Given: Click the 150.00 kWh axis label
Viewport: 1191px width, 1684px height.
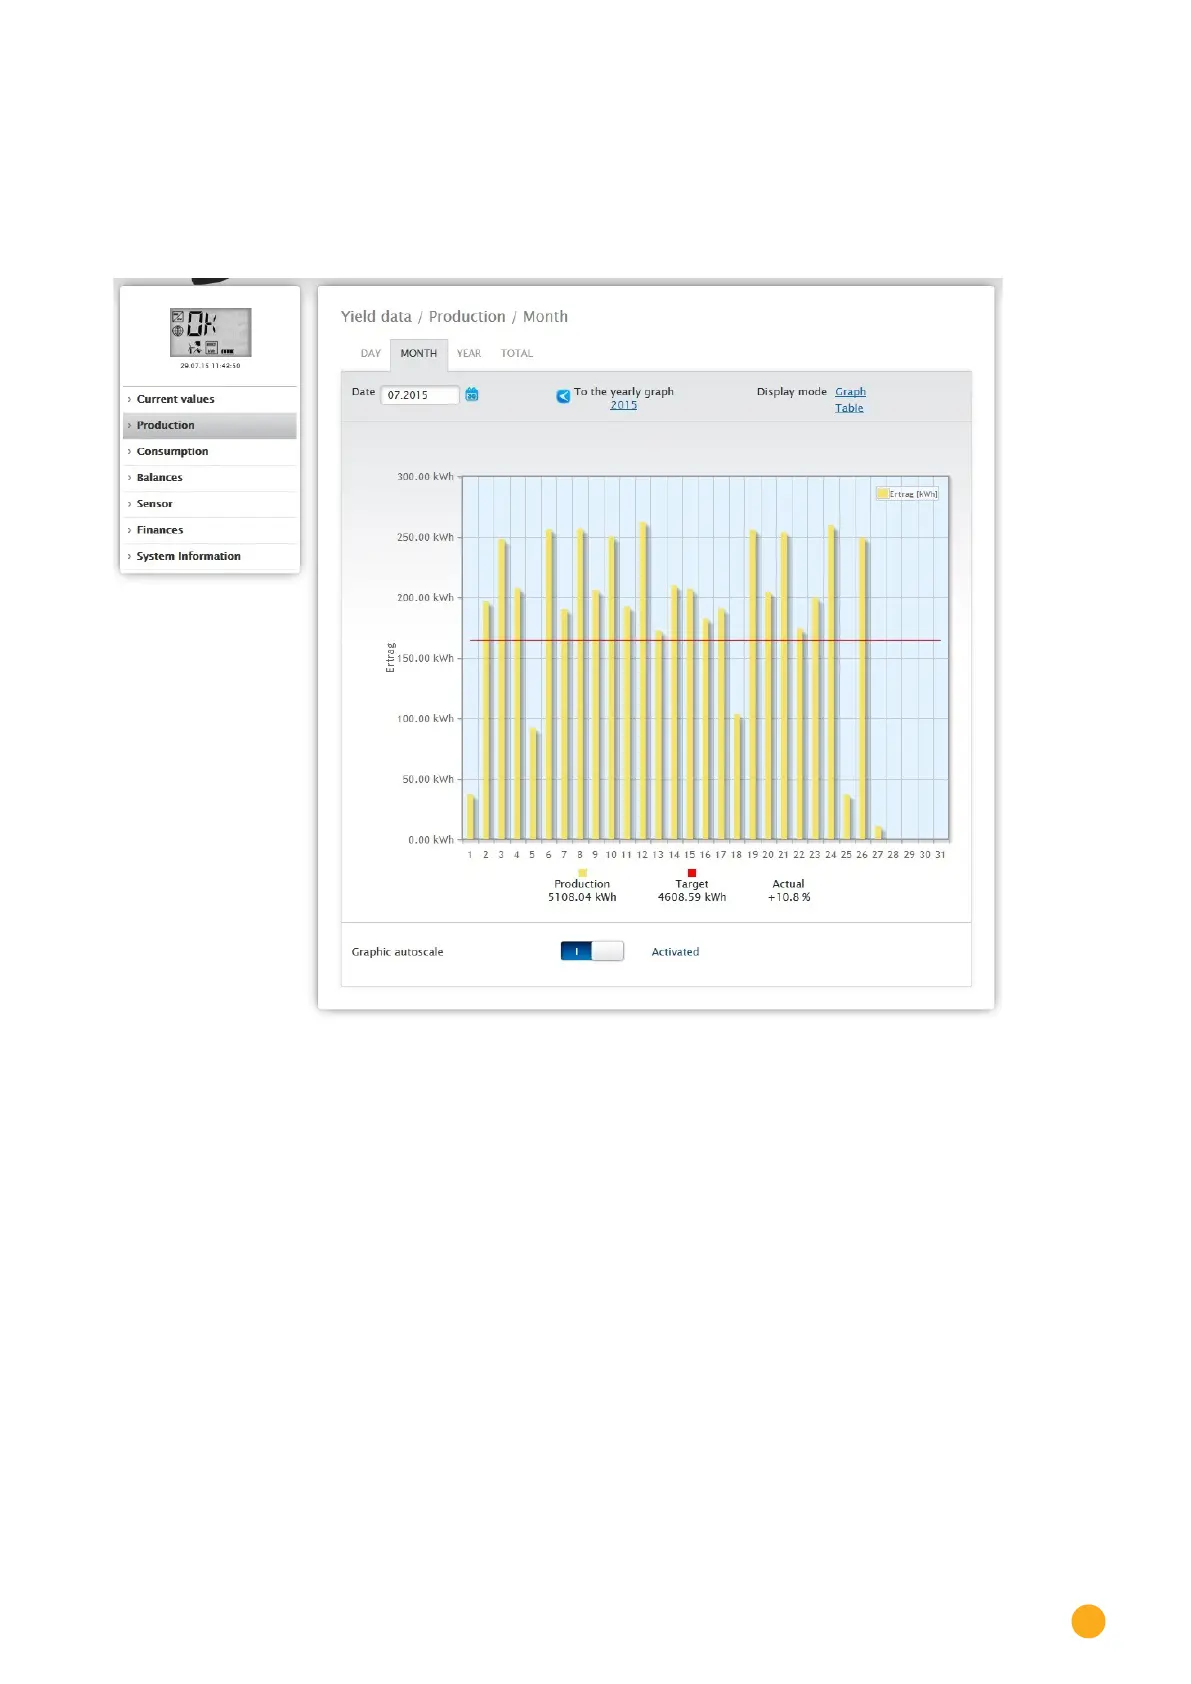Looking at the screenshot, I should tap(425, 658).
